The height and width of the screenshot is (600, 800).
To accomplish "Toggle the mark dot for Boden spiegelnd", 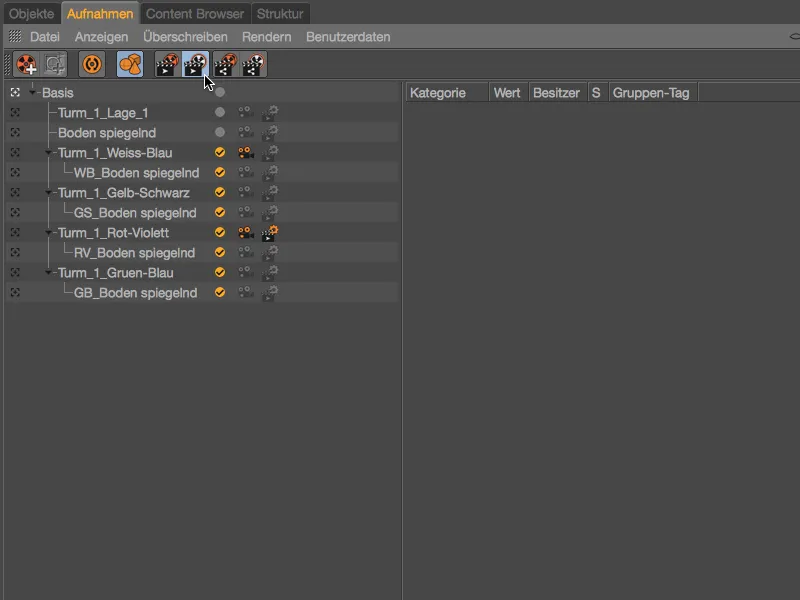I will click(x=220, y=132).
